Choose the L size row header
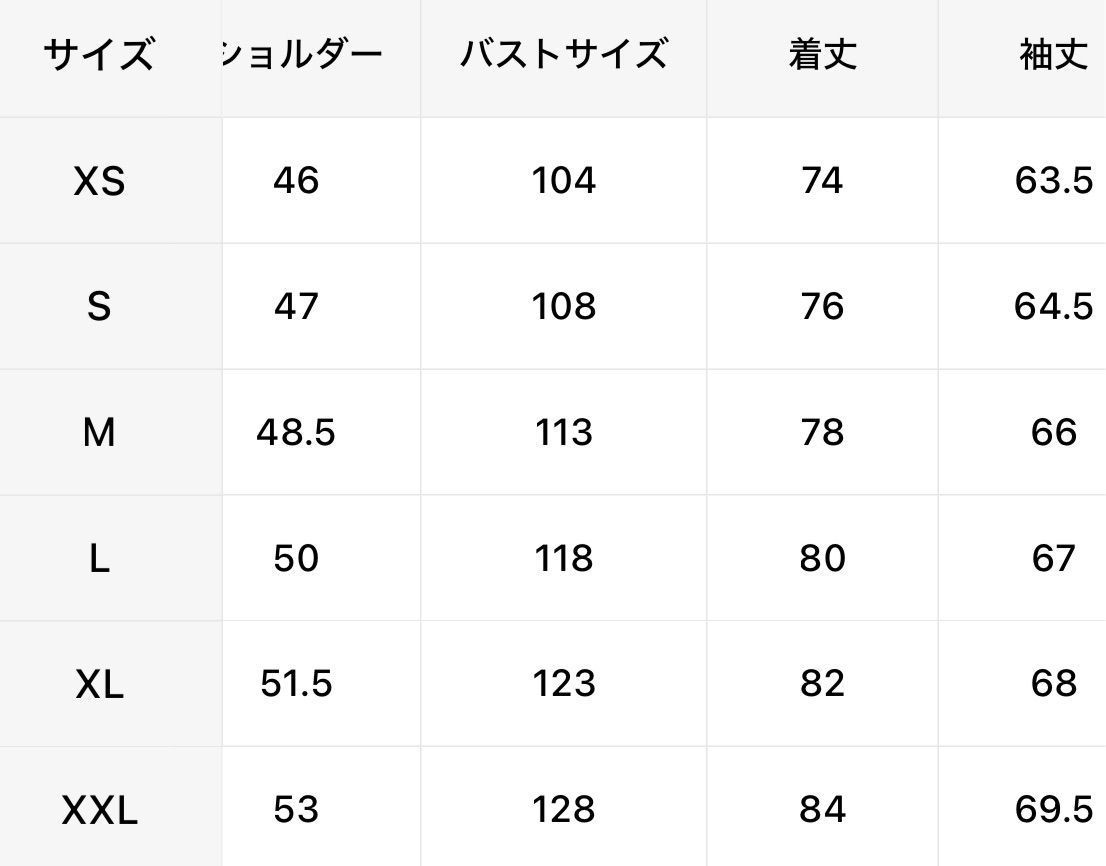1106x866 pixels. click(x=99, y=559)
